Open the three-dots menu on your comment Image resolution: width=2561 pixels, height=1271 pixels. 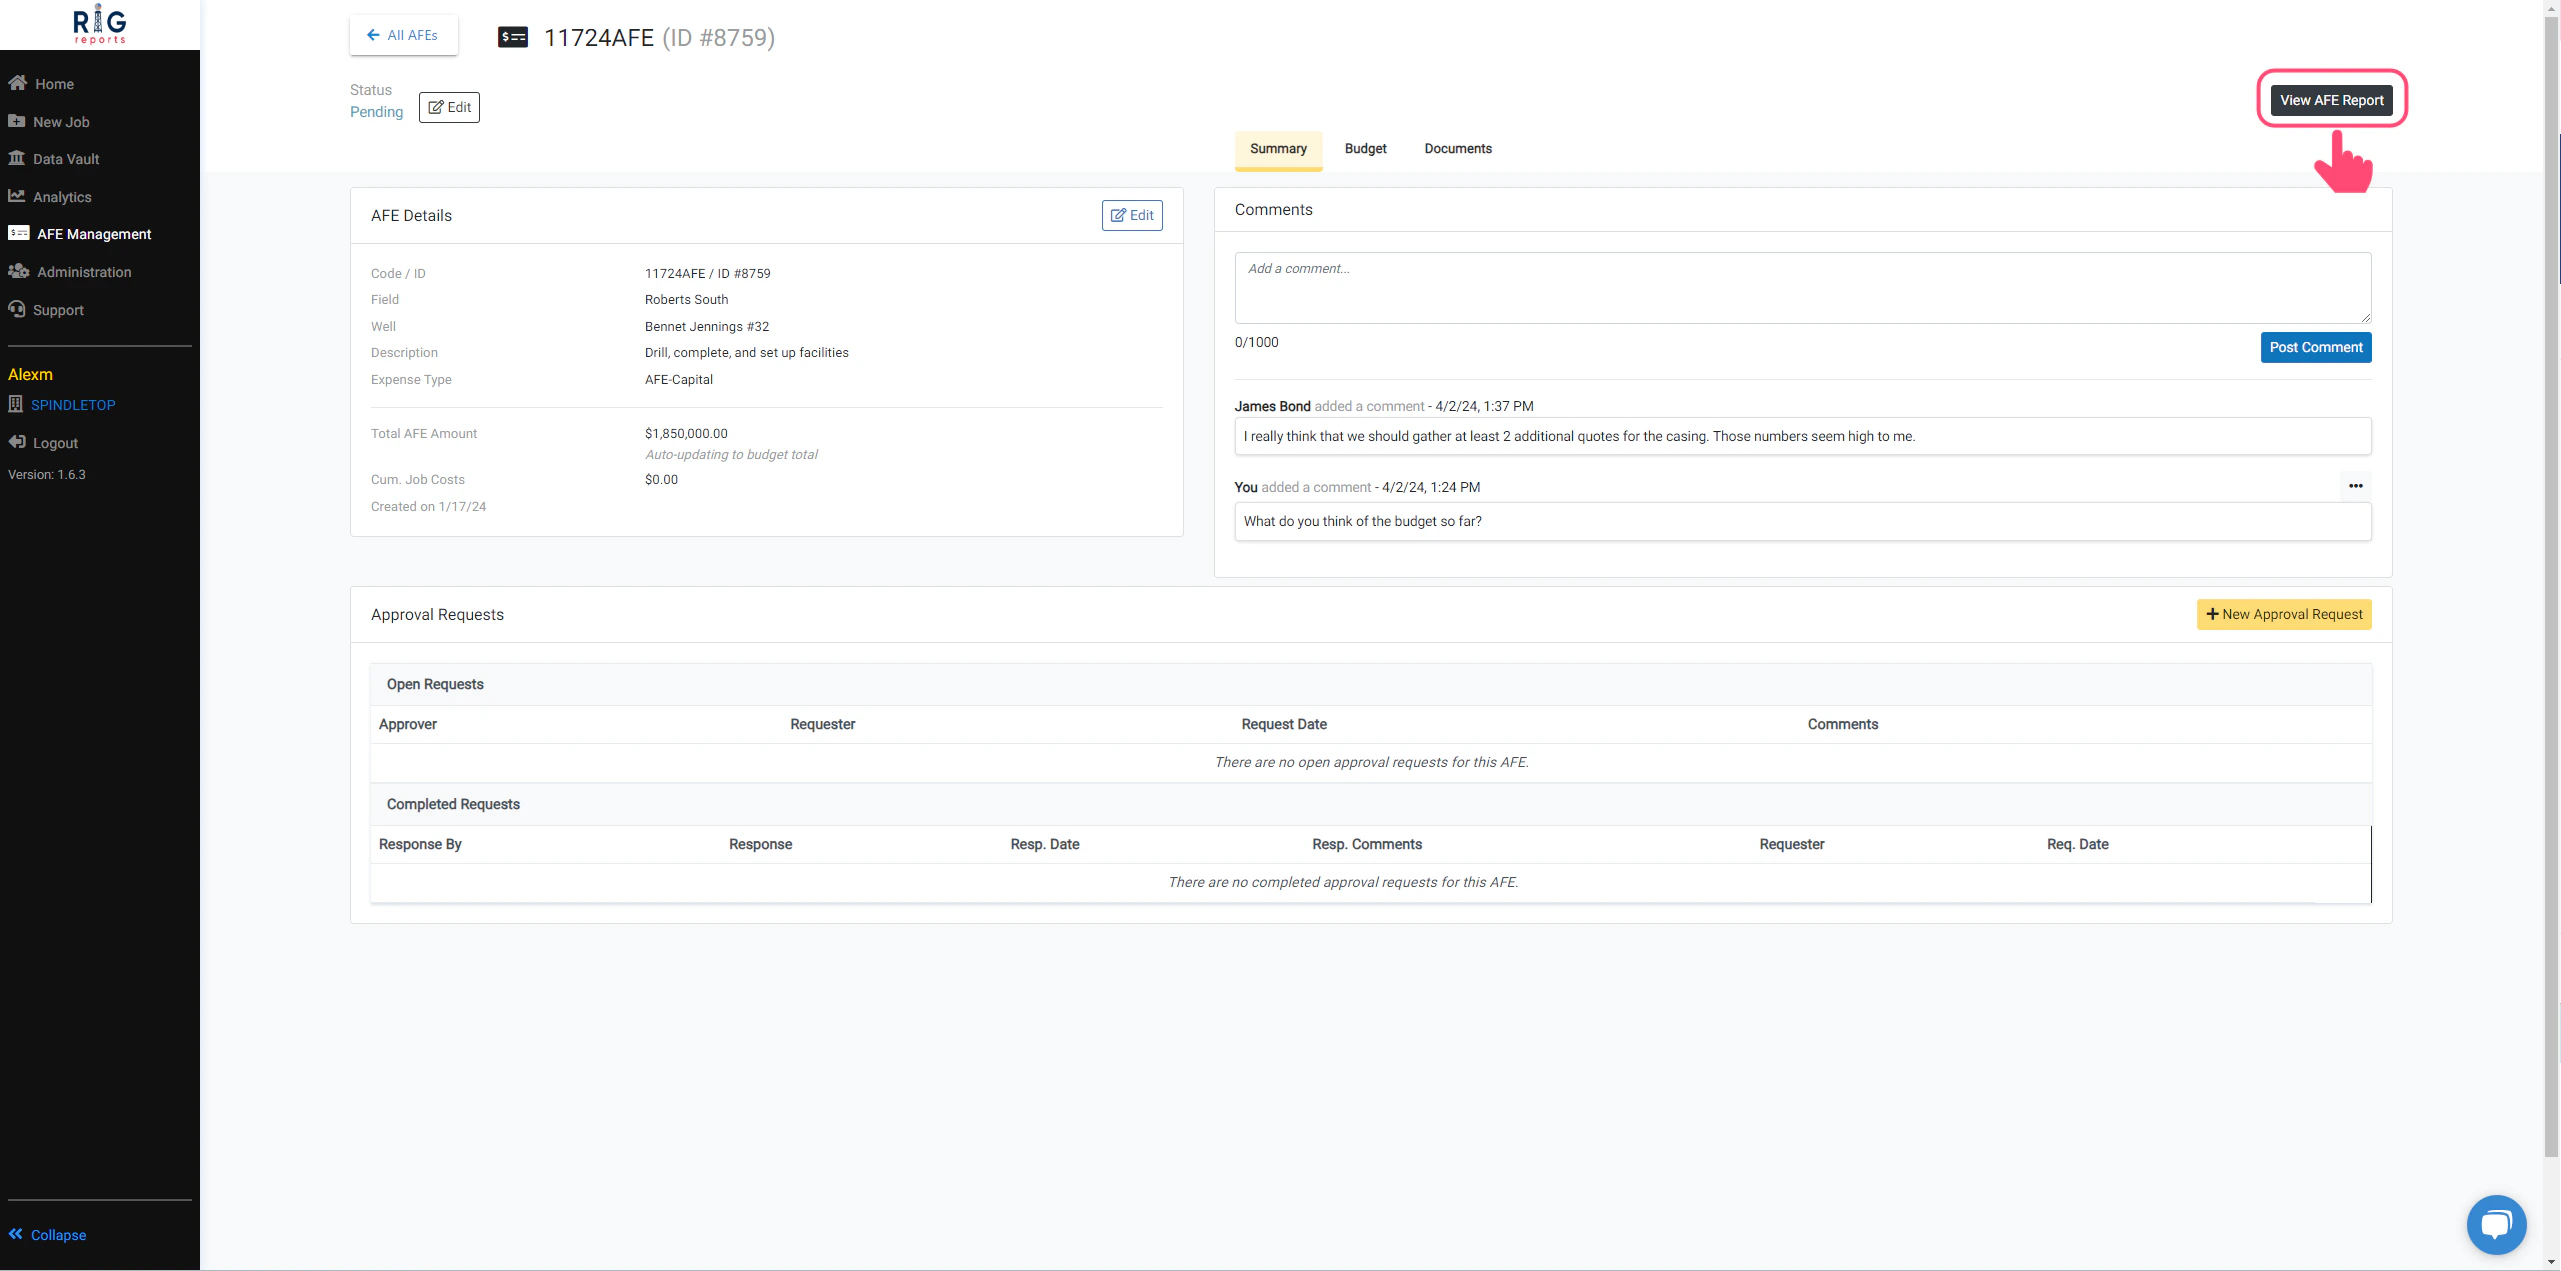(x=2355, y=486)
